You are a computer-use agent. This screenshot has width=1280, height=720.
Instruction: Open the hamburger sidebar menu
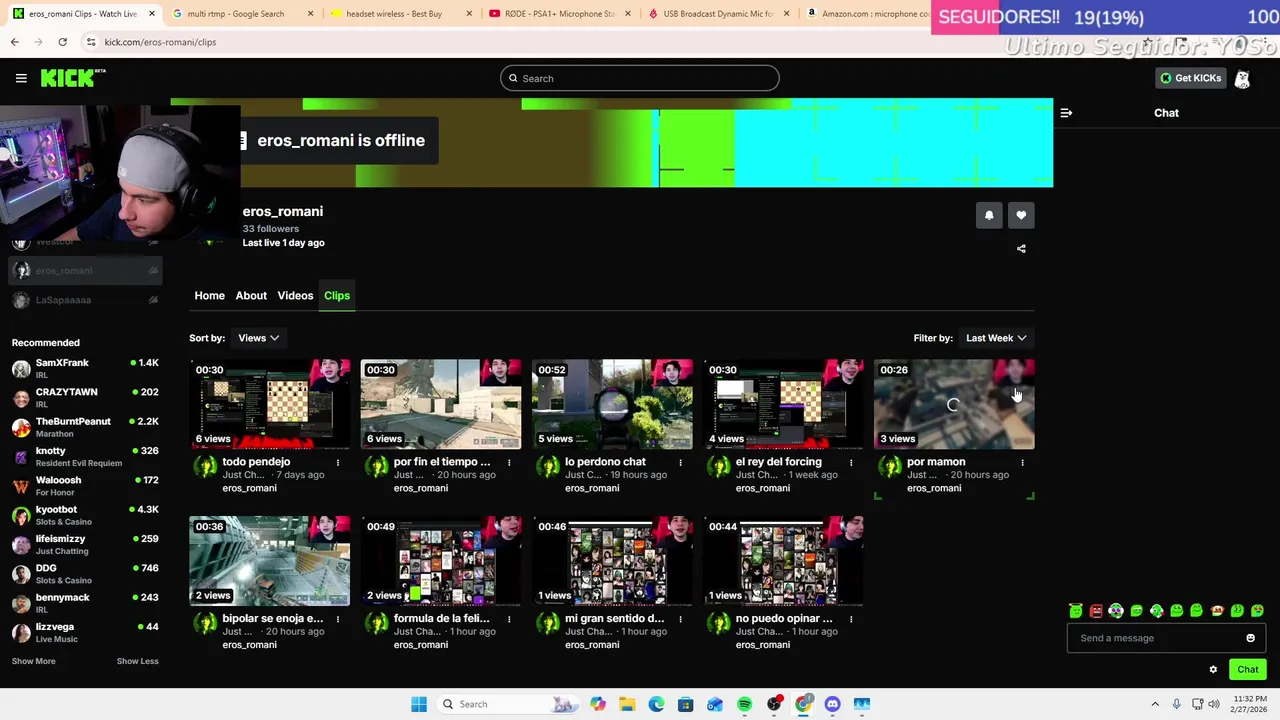tap(21, 78)
